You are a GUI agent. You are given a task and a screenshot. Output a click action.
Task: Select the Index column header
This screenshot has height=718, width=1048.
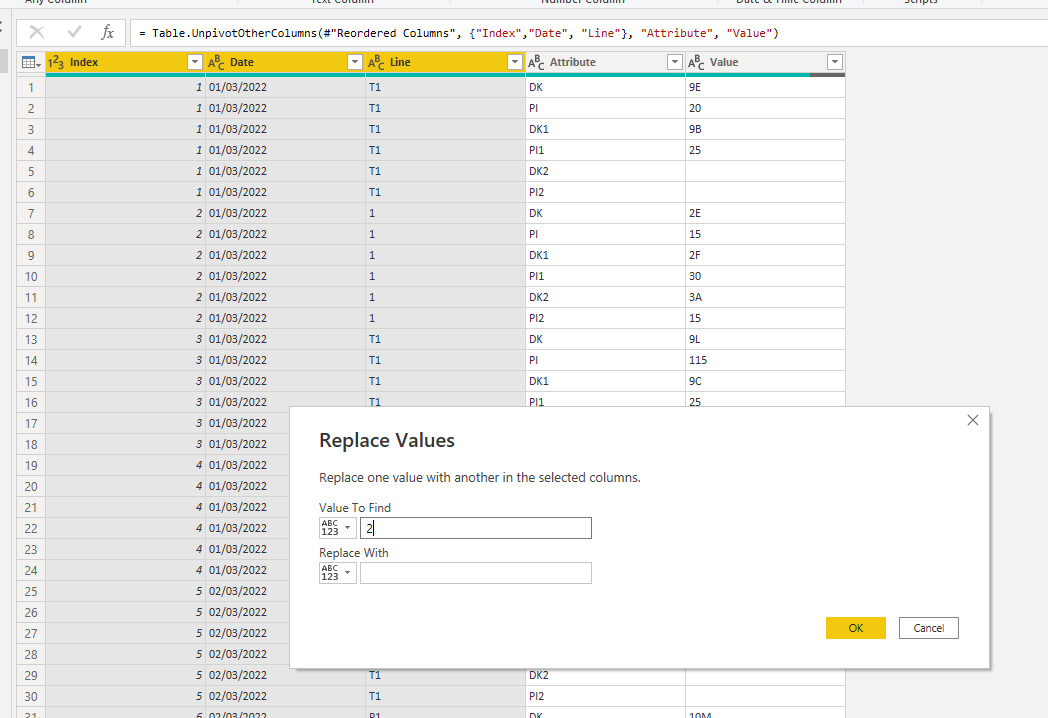point(125,62)
